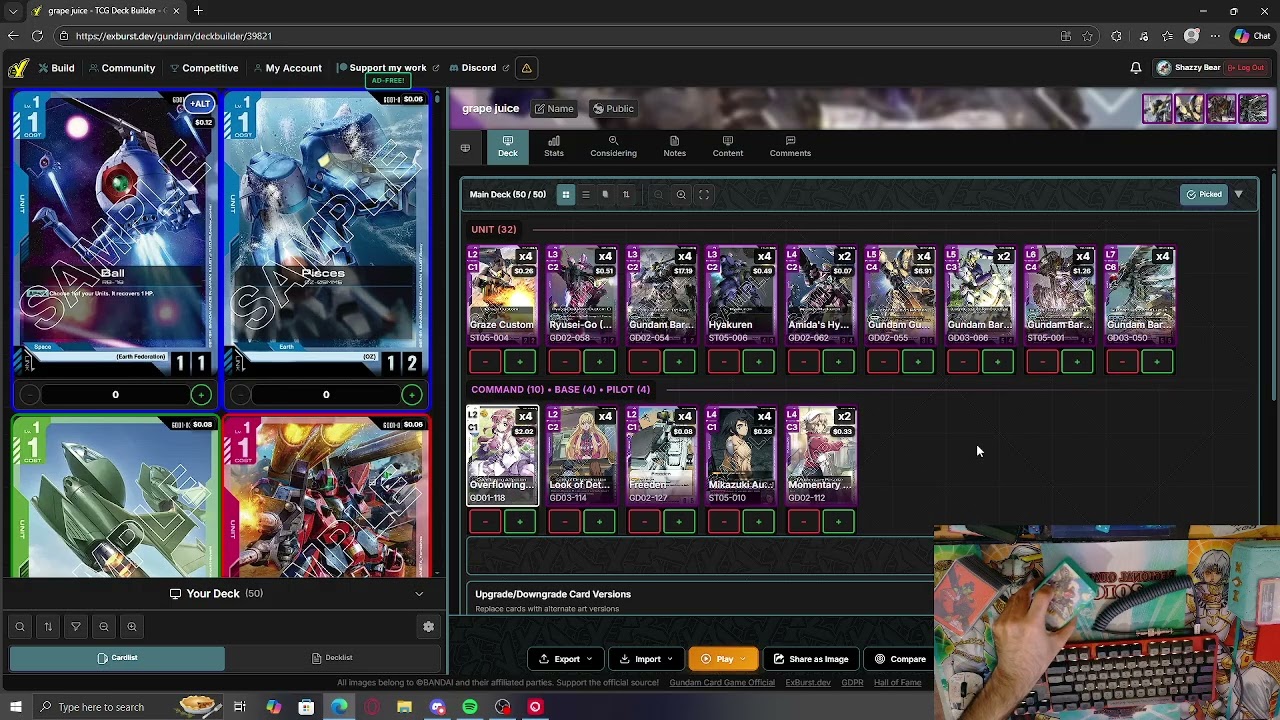The width and height of the screenshot is (1280, 720).
Task: Toggle +ALT art on Ball card
Action: point(200,104)
